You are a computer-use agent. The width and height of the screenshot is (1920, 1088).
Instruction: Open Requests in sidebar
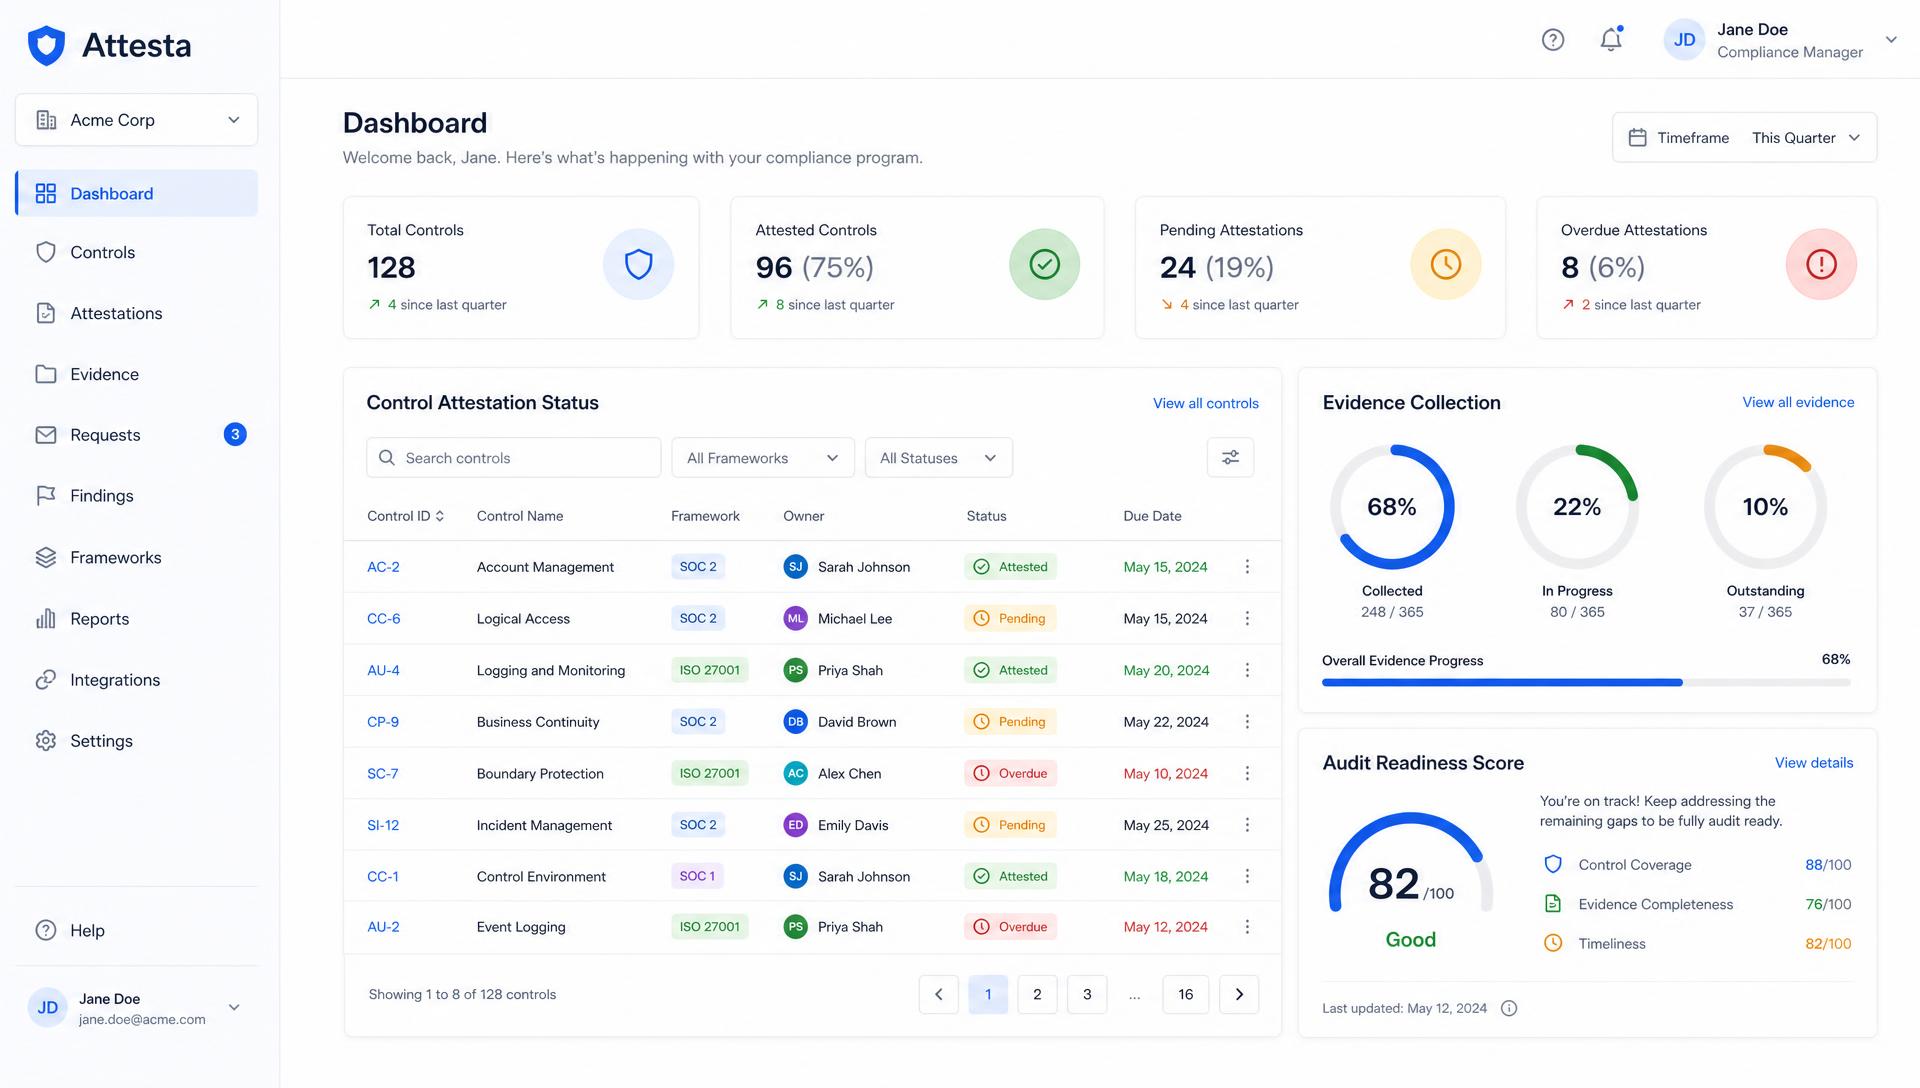click(136, 435)
